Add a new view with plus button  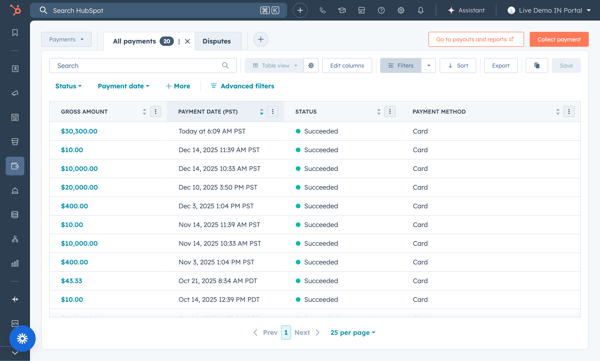click(261, 39)
